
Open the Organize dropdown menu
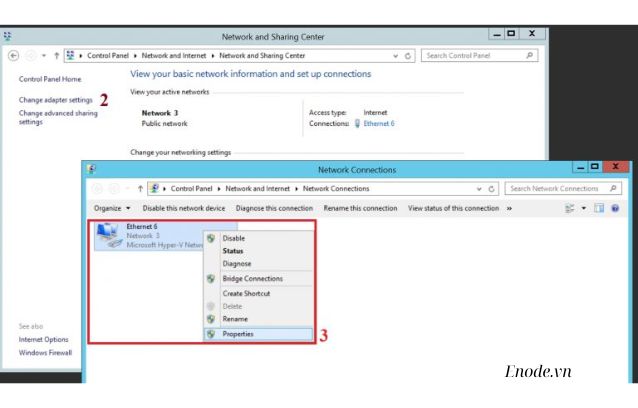pos(112,208)
